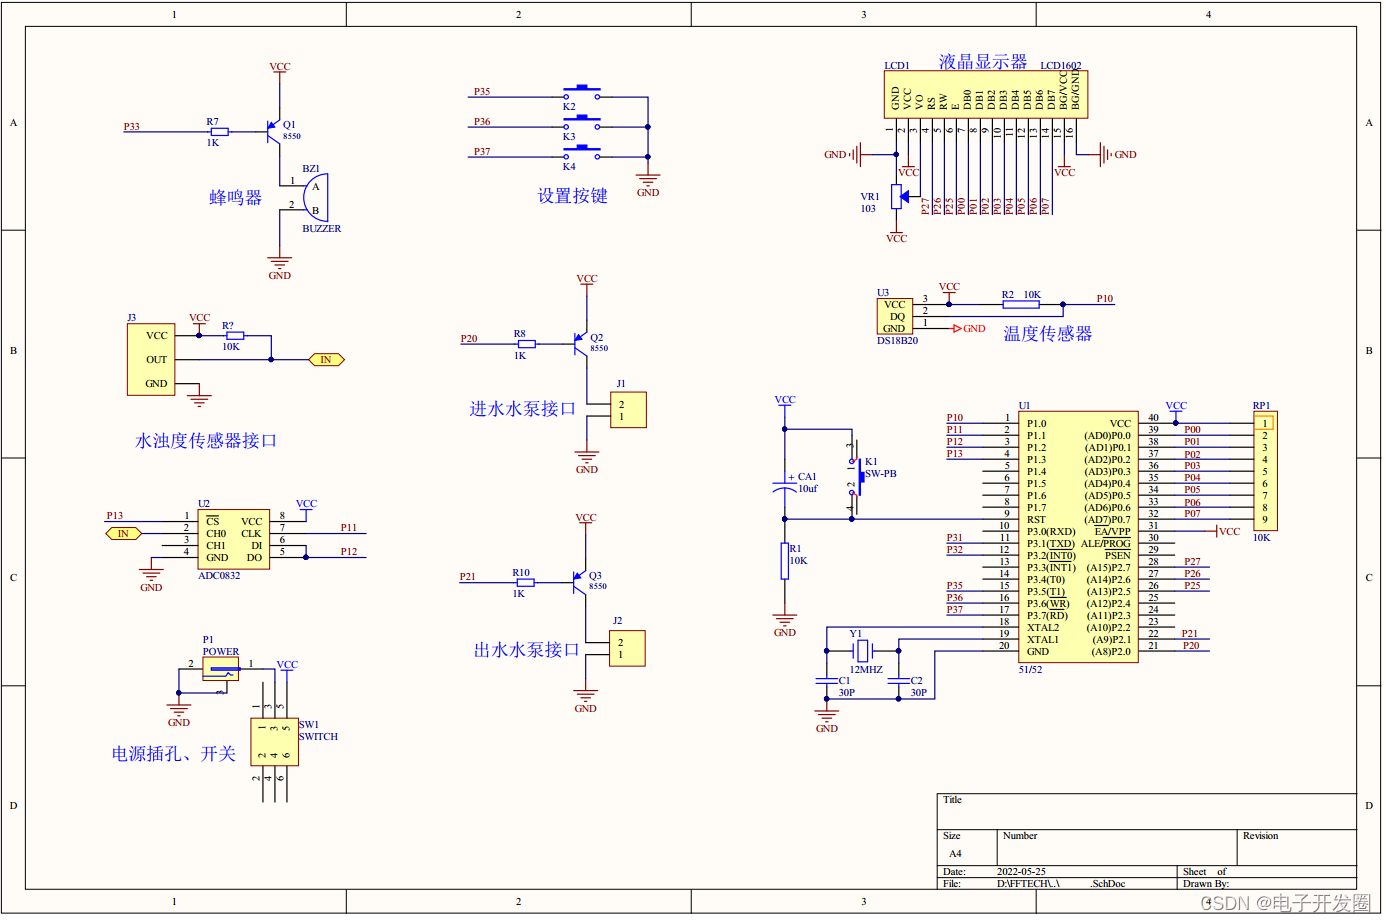The width and height of the screenshot is (1386, 922).
Task: Click resistor R1 10K
Action: 785,561
